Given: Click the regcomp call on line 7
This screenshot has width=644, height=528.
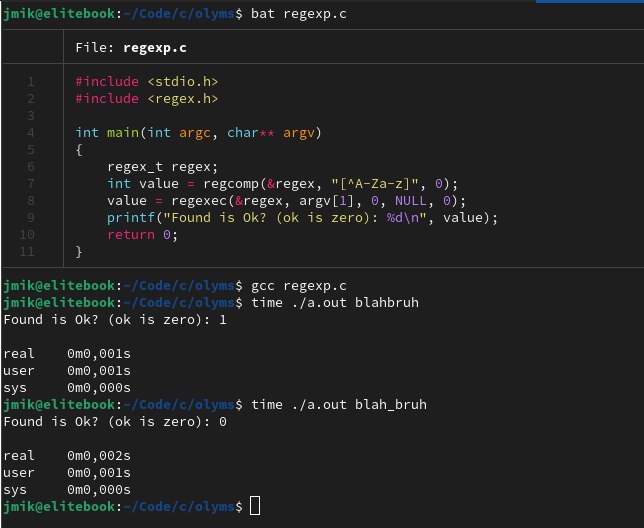Looking at the screenshot, I should click(x=330, y=184).
